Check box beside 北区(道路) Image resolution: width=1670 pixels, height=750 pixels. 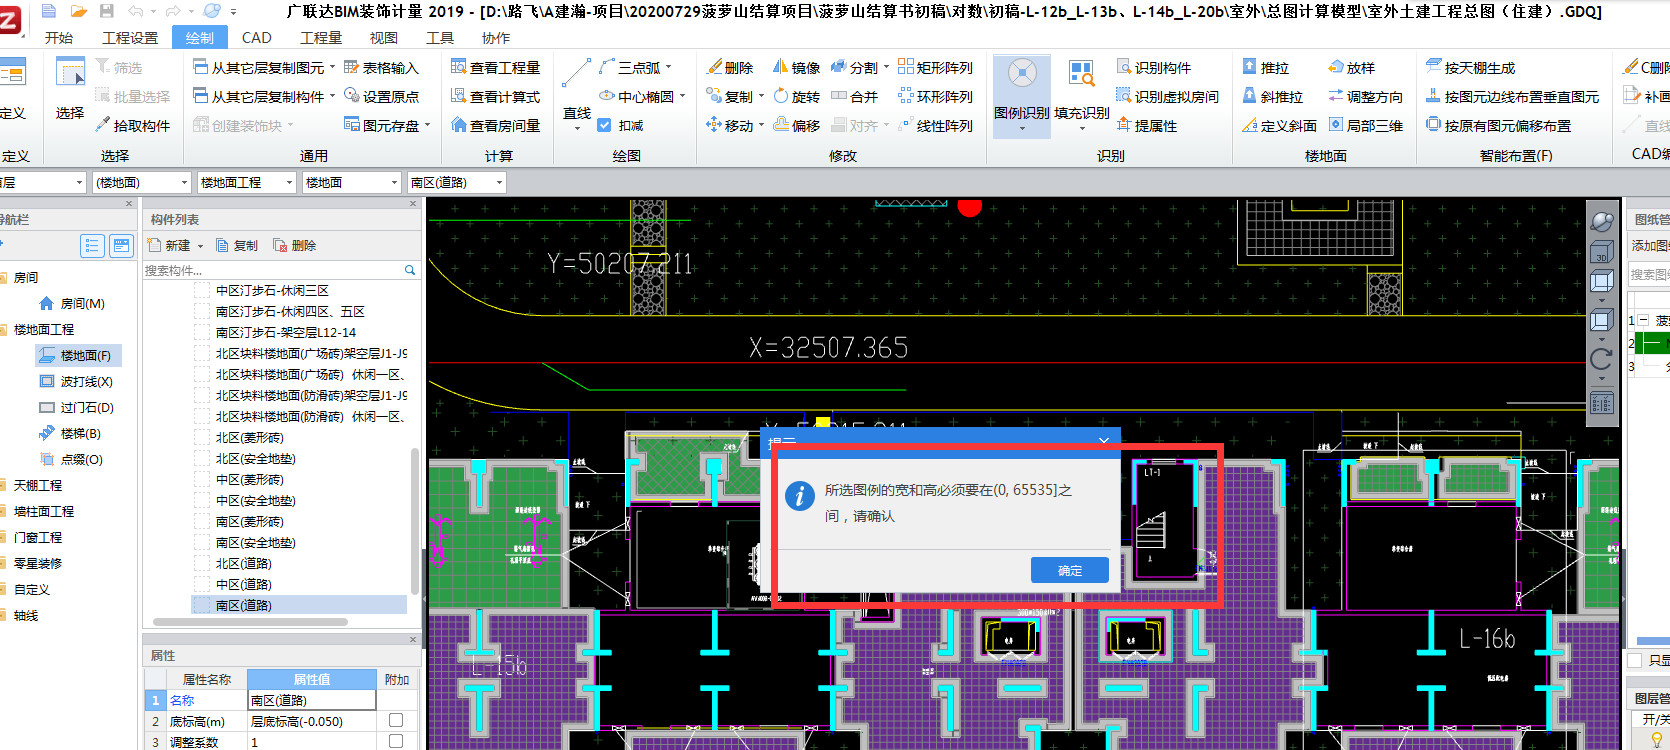[201, 563]
